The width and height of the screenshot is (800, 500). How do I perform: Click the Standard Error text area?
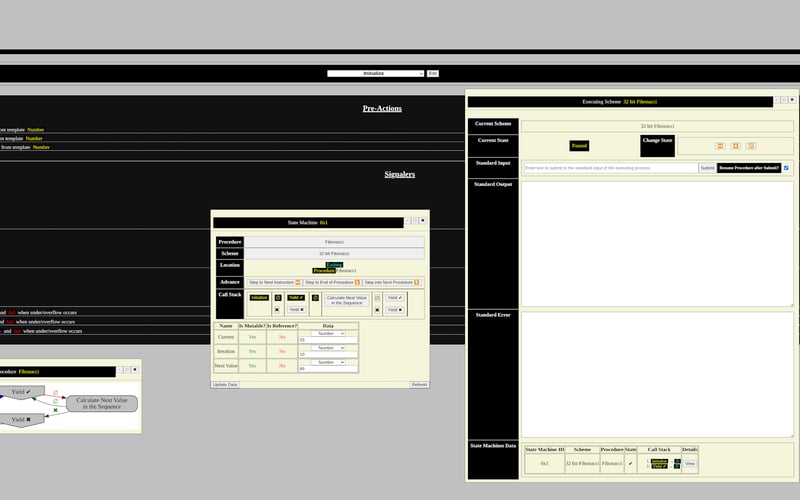[x=657, y=374]
